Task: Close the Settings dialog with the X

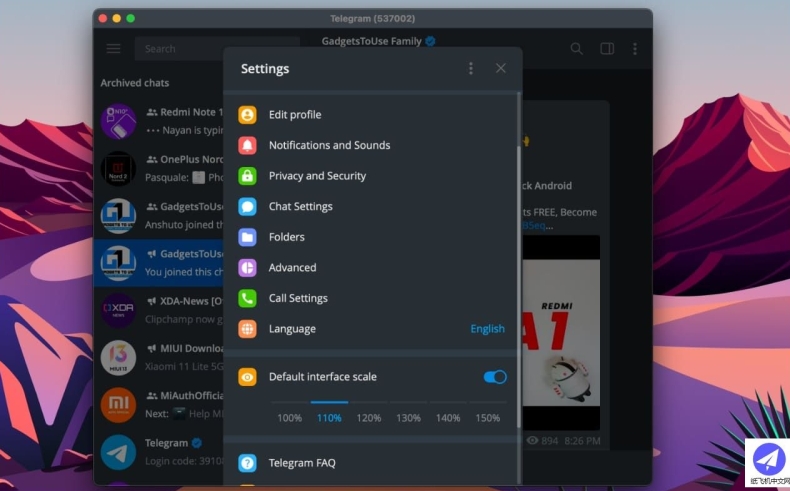Action: 501,68
